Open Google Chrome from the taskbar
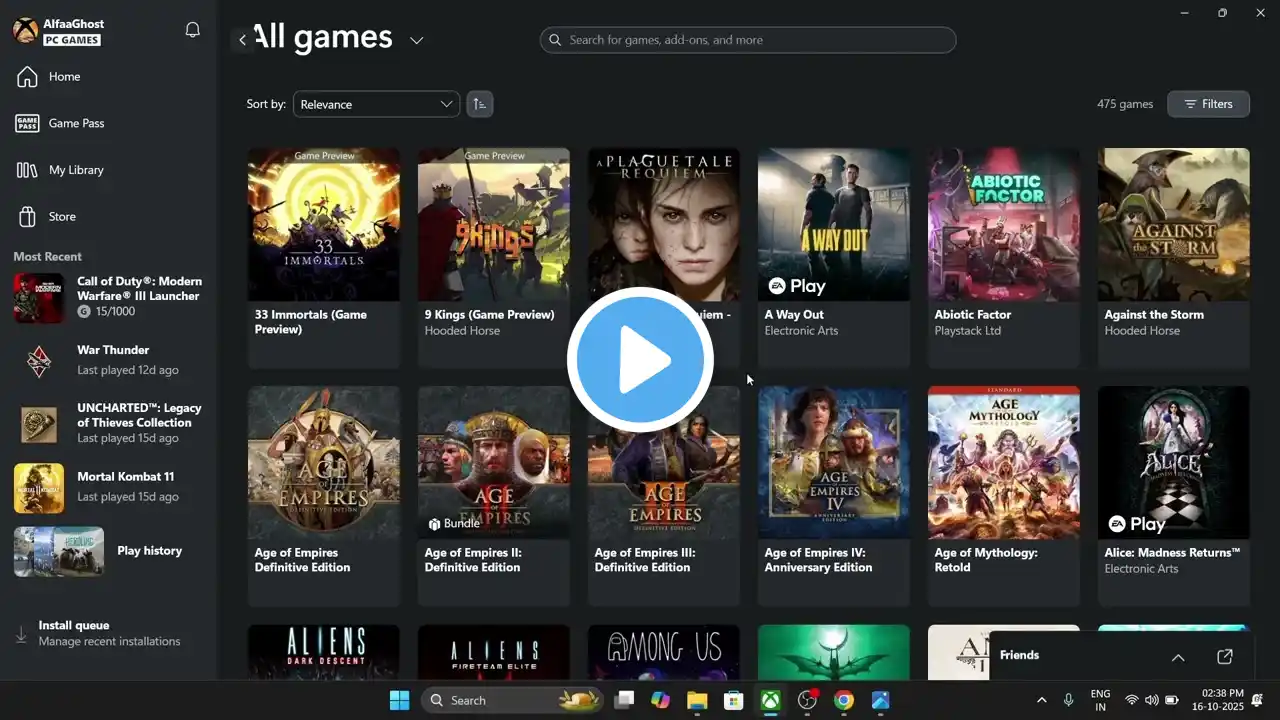The height and width of the screenshot is (720, 1280). (844, 701)
